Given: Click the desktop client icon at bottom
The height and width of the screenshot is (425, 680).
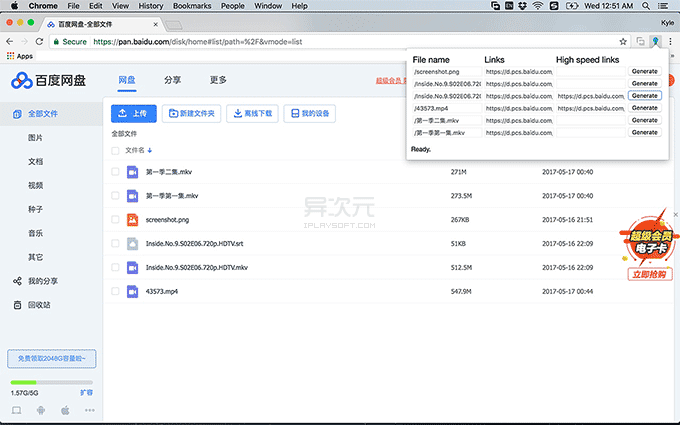Looking at the screenshot, I should pyautogui.click(x=16, y=410).
